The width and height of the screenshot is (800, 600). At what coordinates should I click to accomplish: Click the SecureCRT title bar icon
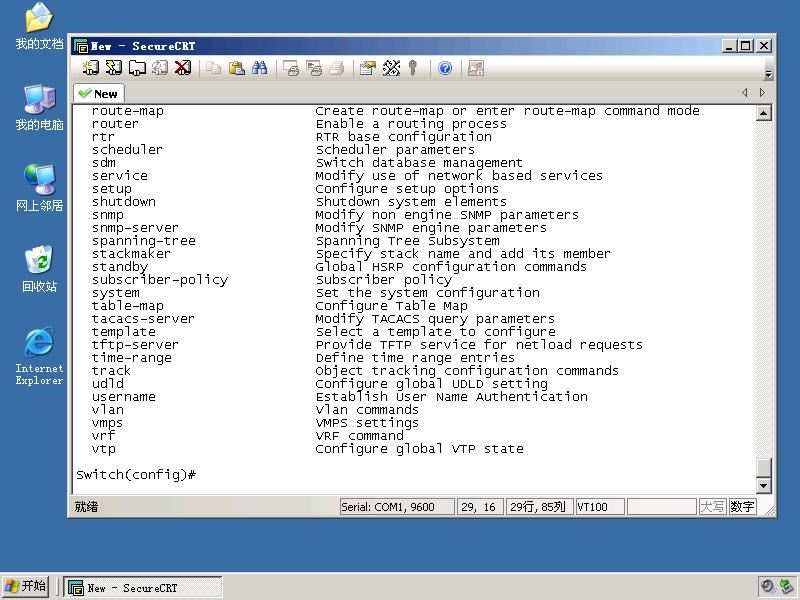[x=81, y=46]
